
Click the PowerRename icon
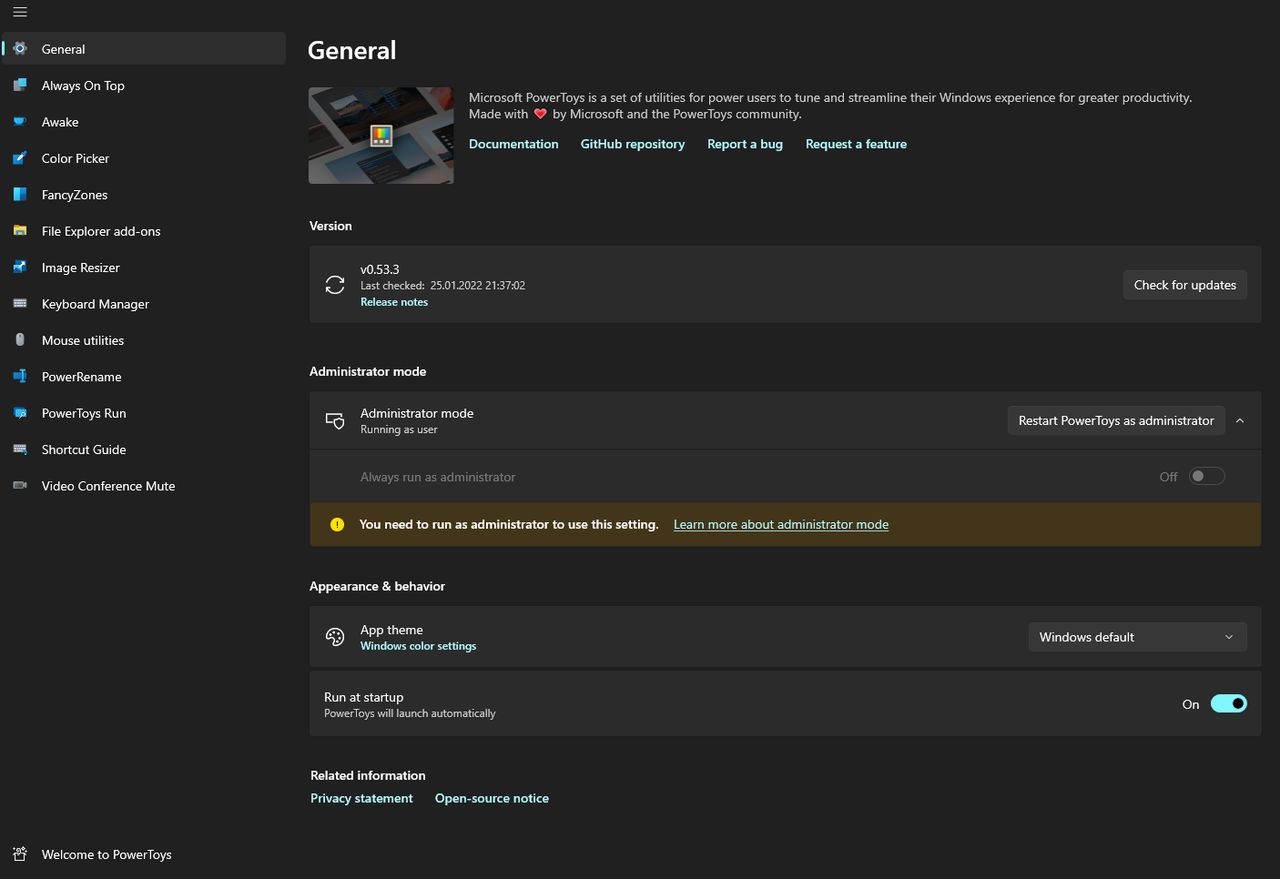(x=20, y=376)
